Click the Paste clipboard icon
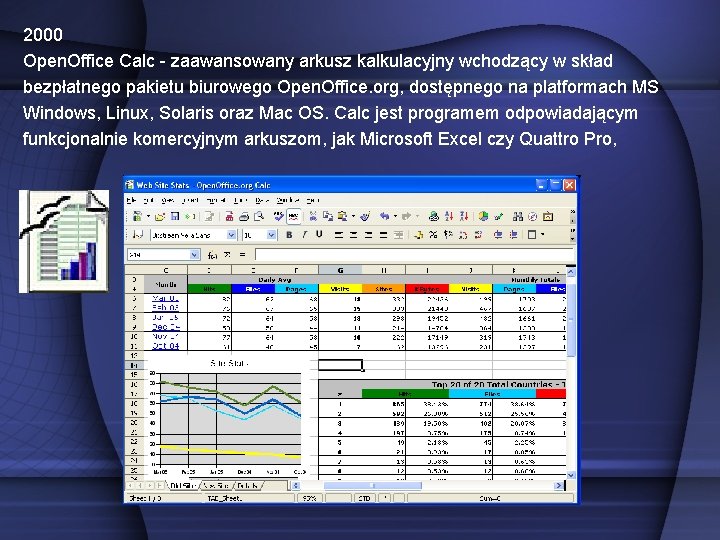This screenshot has height=540, width=720. coord(342,216)
